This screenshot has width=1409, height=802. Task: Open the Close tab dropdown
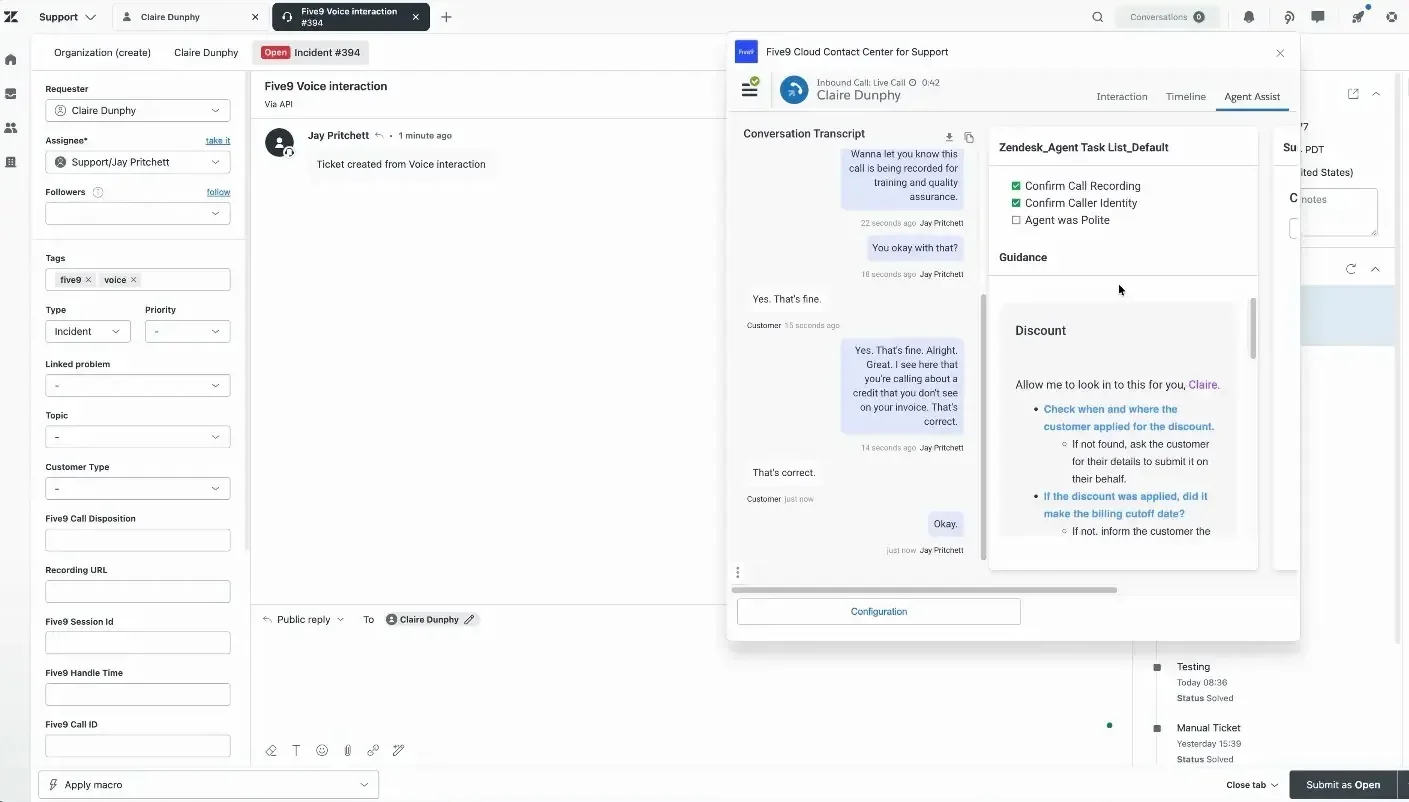click(1252, 785)
